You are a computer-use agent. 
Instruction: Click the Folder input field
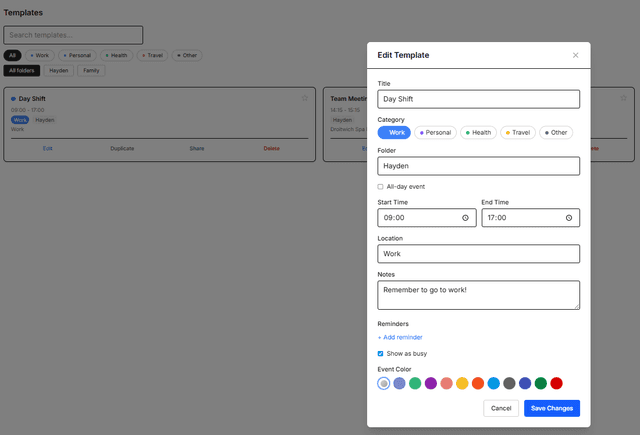point(478,166)
